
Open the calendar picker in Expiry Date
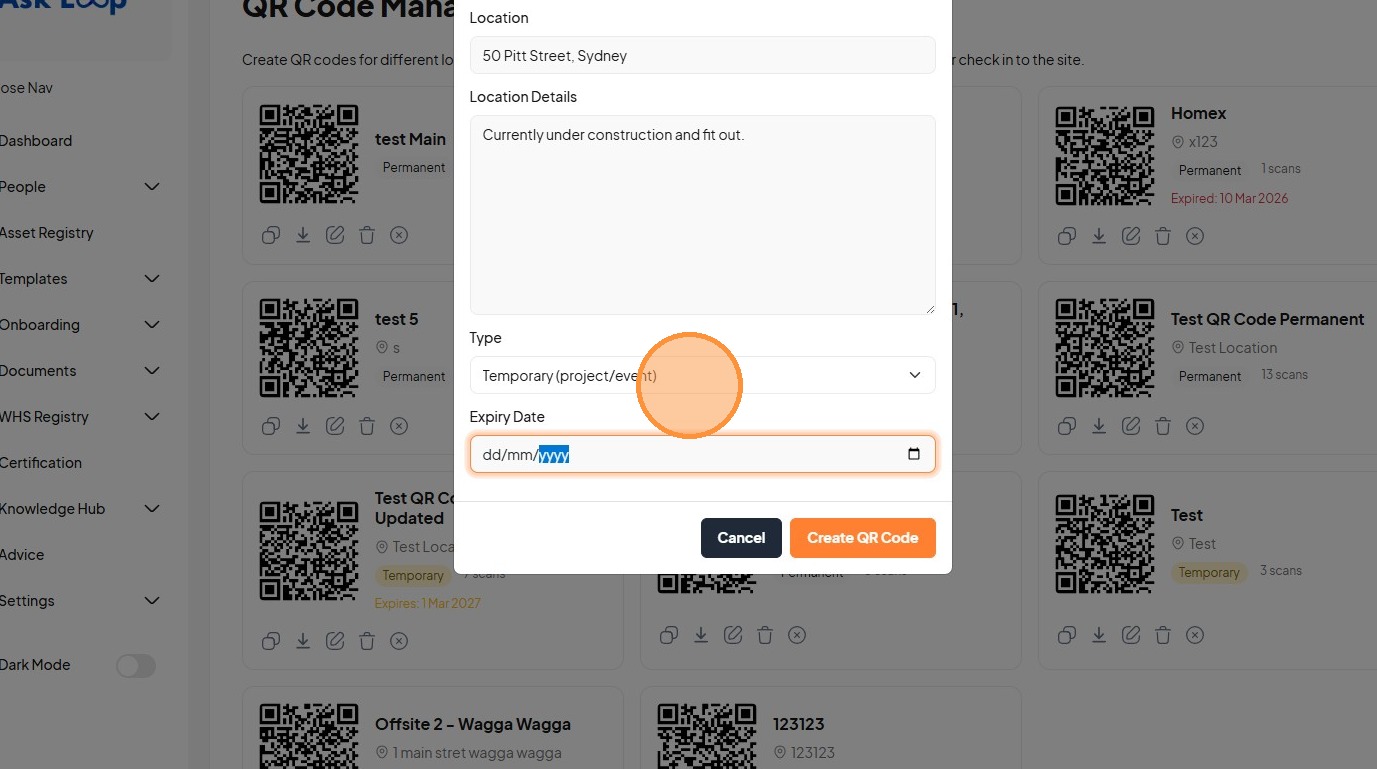click(x=913, y=454)
